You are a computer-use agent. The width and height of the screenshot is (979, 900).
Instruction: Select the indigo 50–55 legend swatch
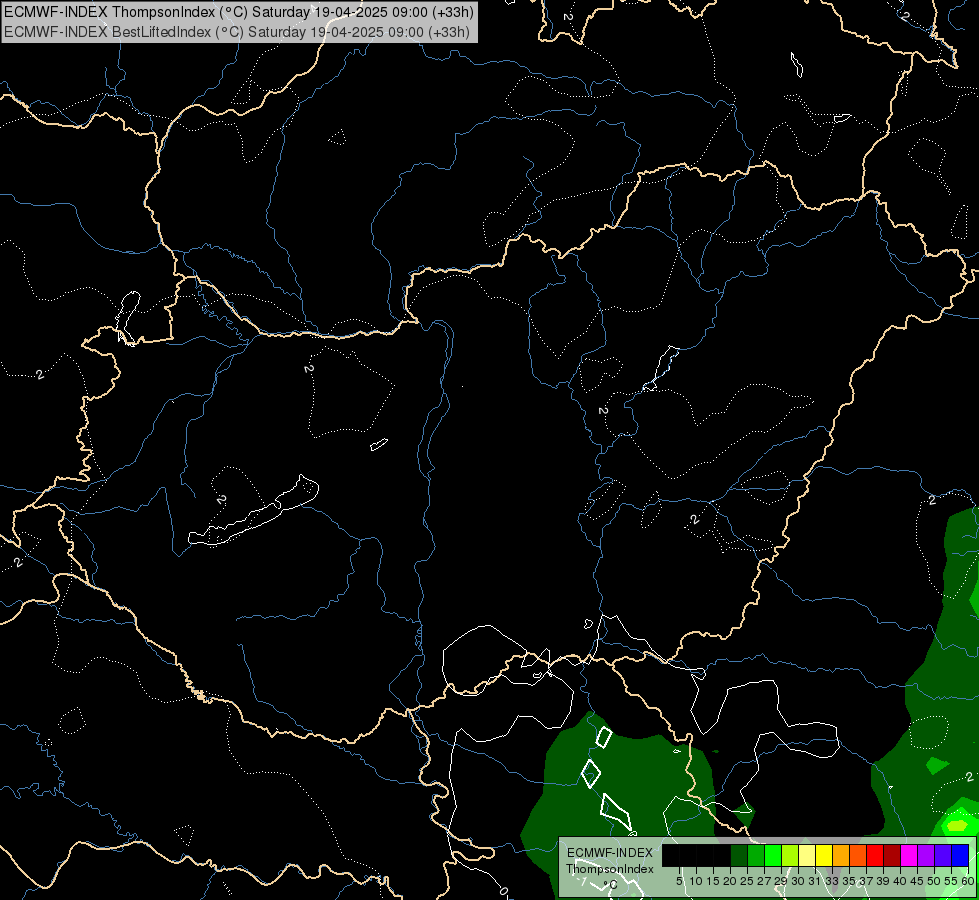click(943, 856)
